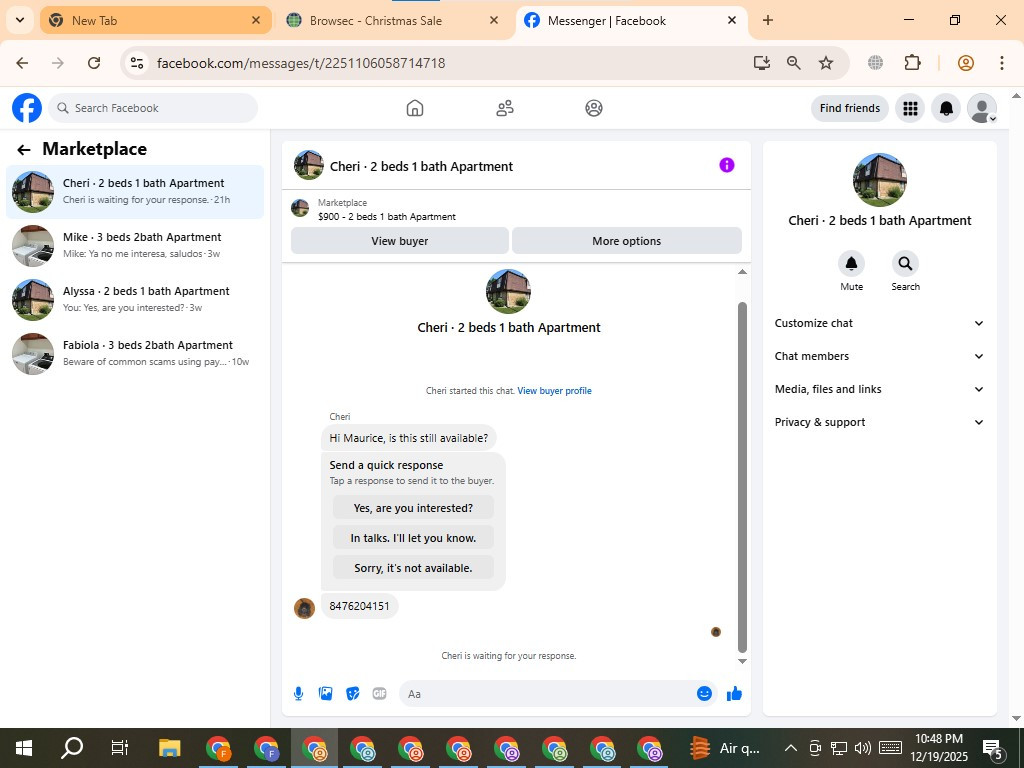Search within the Cheri conversation

[x=905, y=264]
